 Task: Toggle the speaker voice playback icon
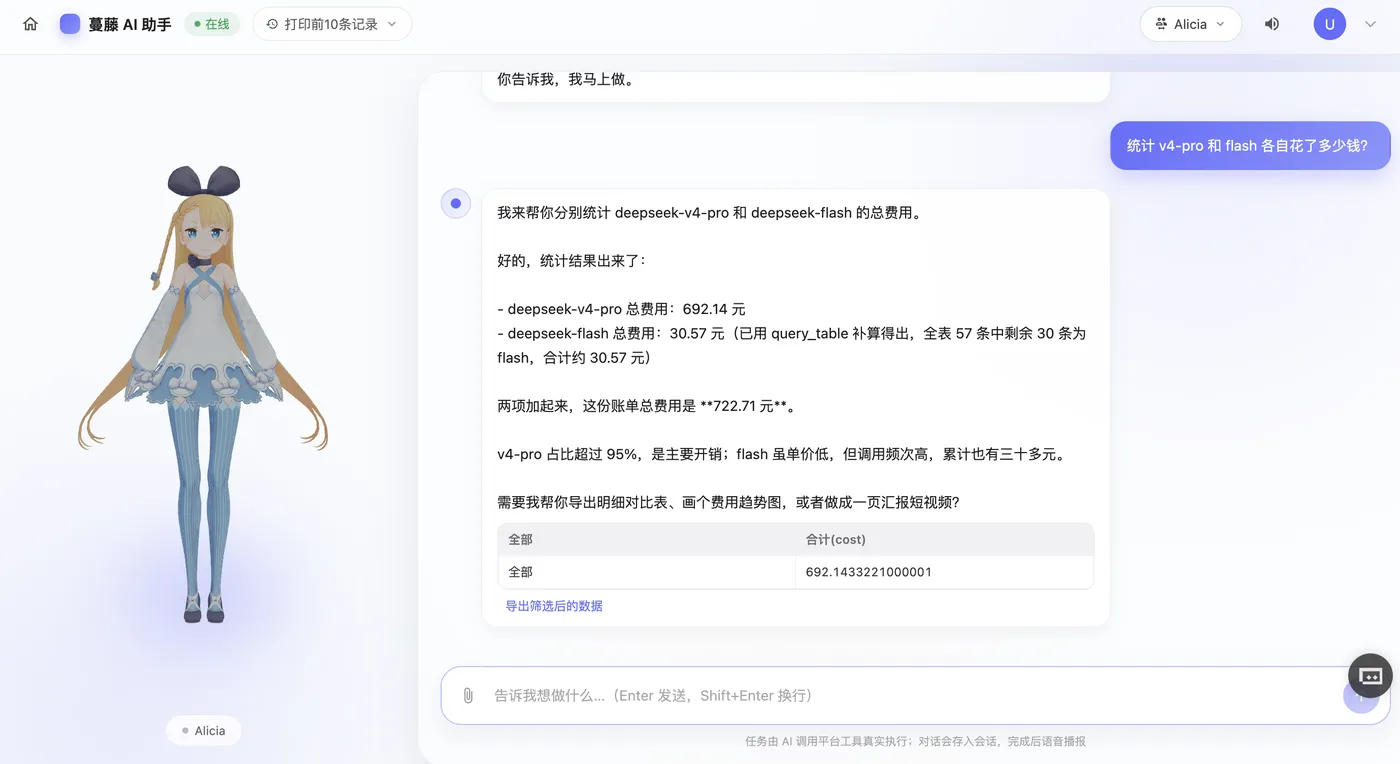coord(1272,24)
